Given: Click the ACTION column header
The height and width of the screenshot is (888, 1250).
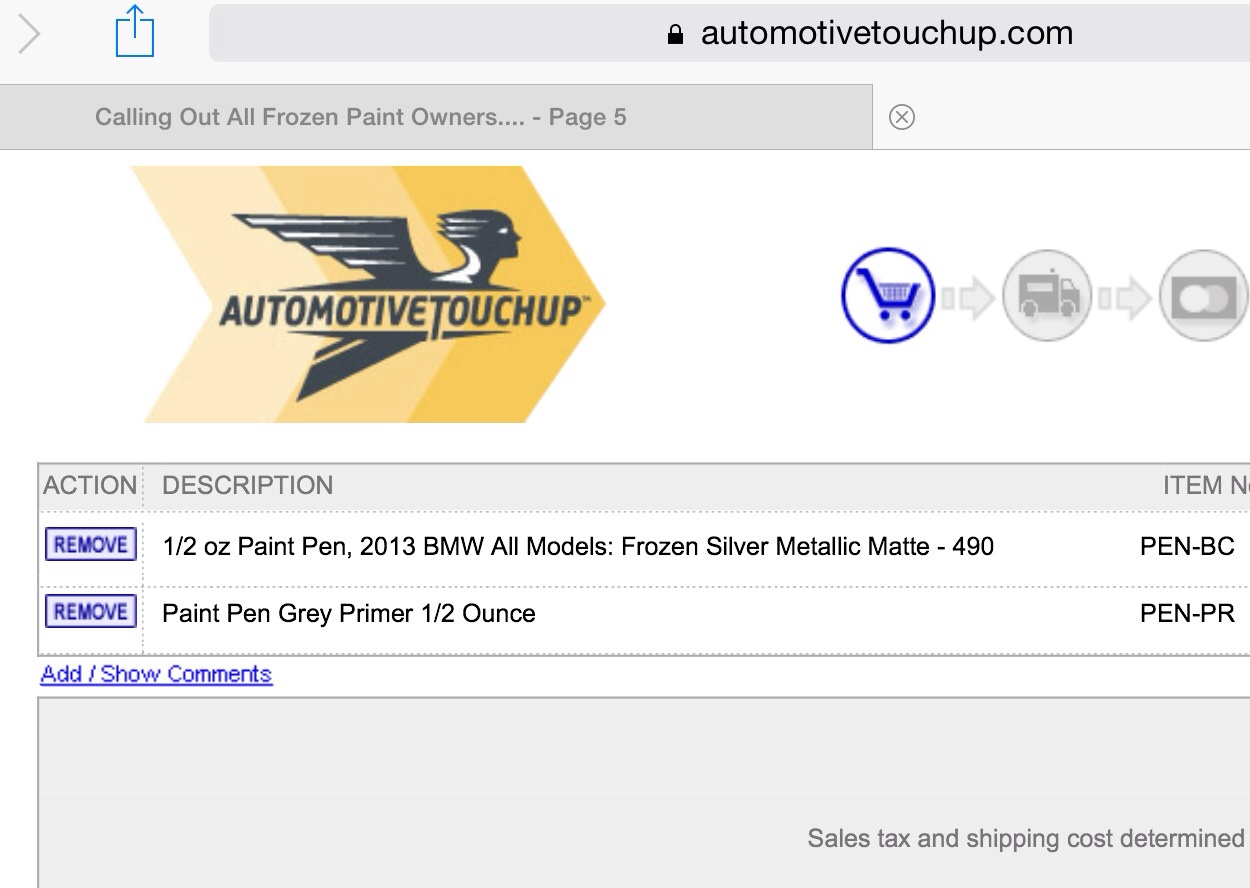Looking at the screenshot, I should coord(90,485).
